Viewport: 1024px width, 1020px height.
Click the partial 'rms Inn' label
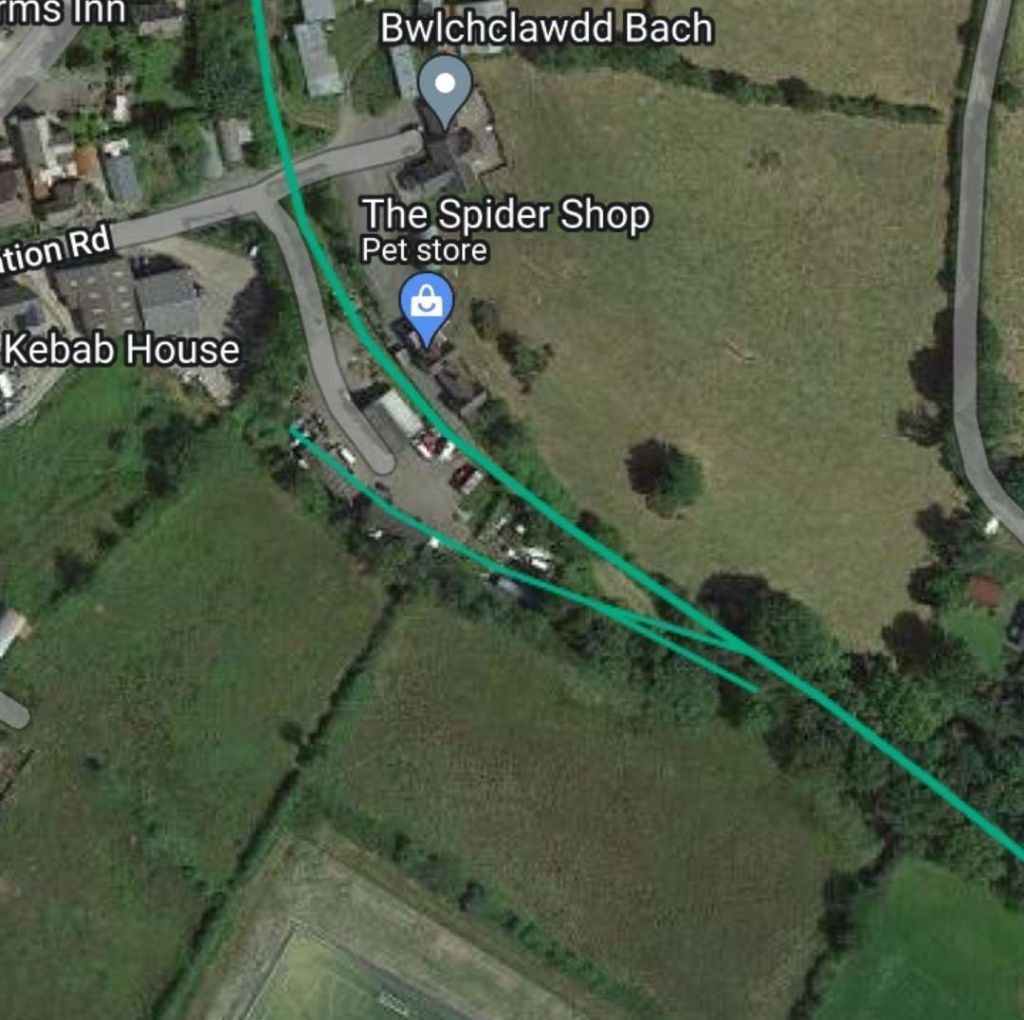[x=63, y=12]
